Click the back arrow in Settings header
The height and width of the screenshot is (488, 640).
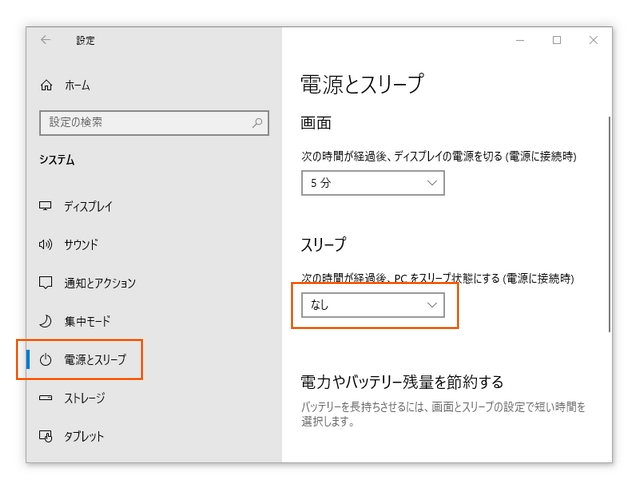[46, 40]
